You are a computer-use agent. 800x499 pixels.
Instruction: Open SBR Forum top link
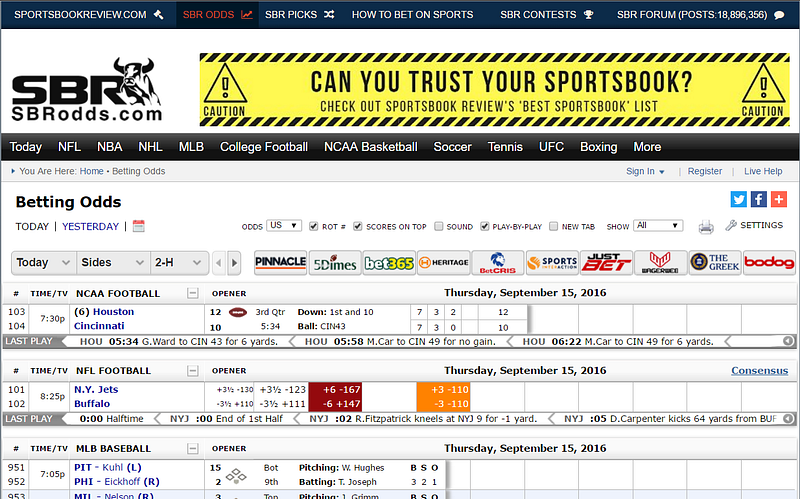700,15
